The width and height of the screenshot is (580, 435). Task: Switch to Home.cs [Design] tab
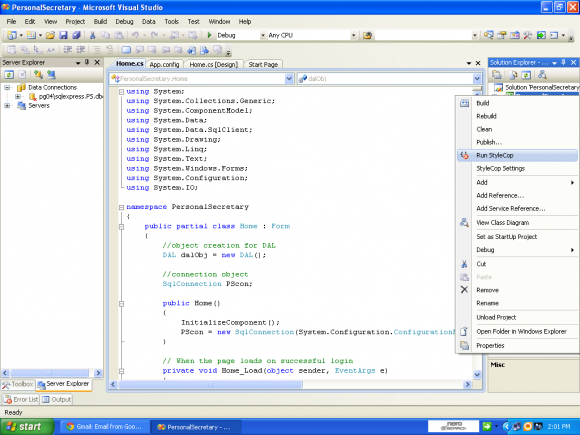point(213,64)
